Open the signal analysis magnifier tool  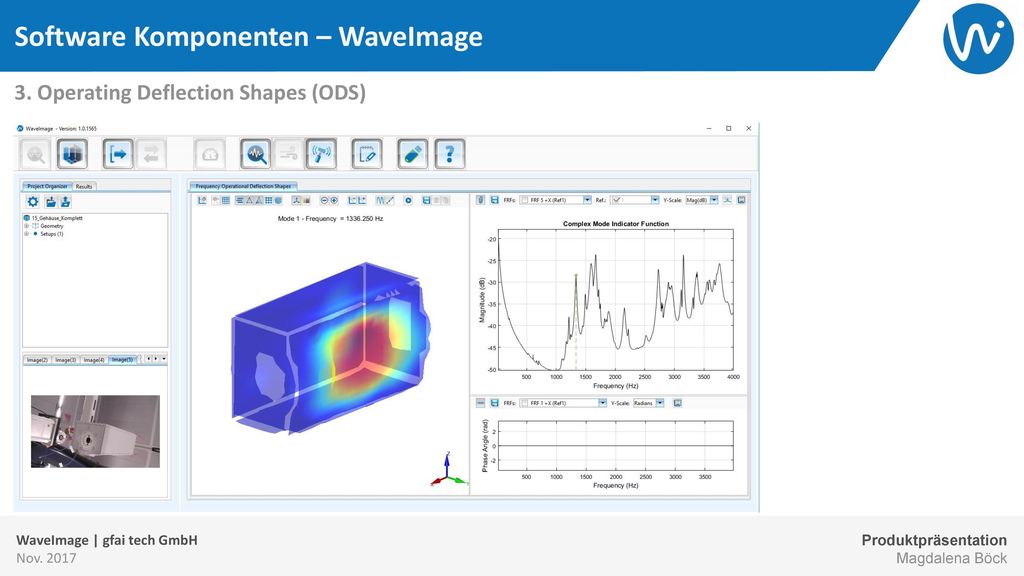(255, 154)
